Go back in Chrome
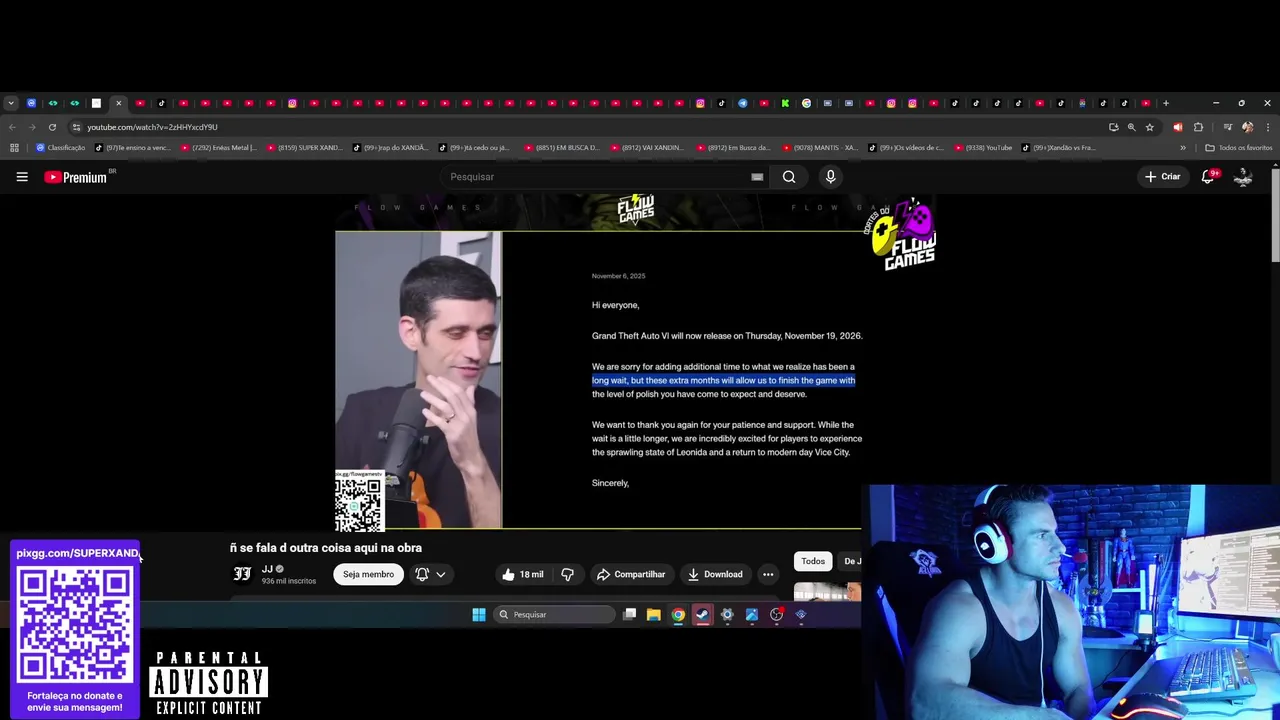The width and height of the screenshot is (1280, 720). coord(12,127)
